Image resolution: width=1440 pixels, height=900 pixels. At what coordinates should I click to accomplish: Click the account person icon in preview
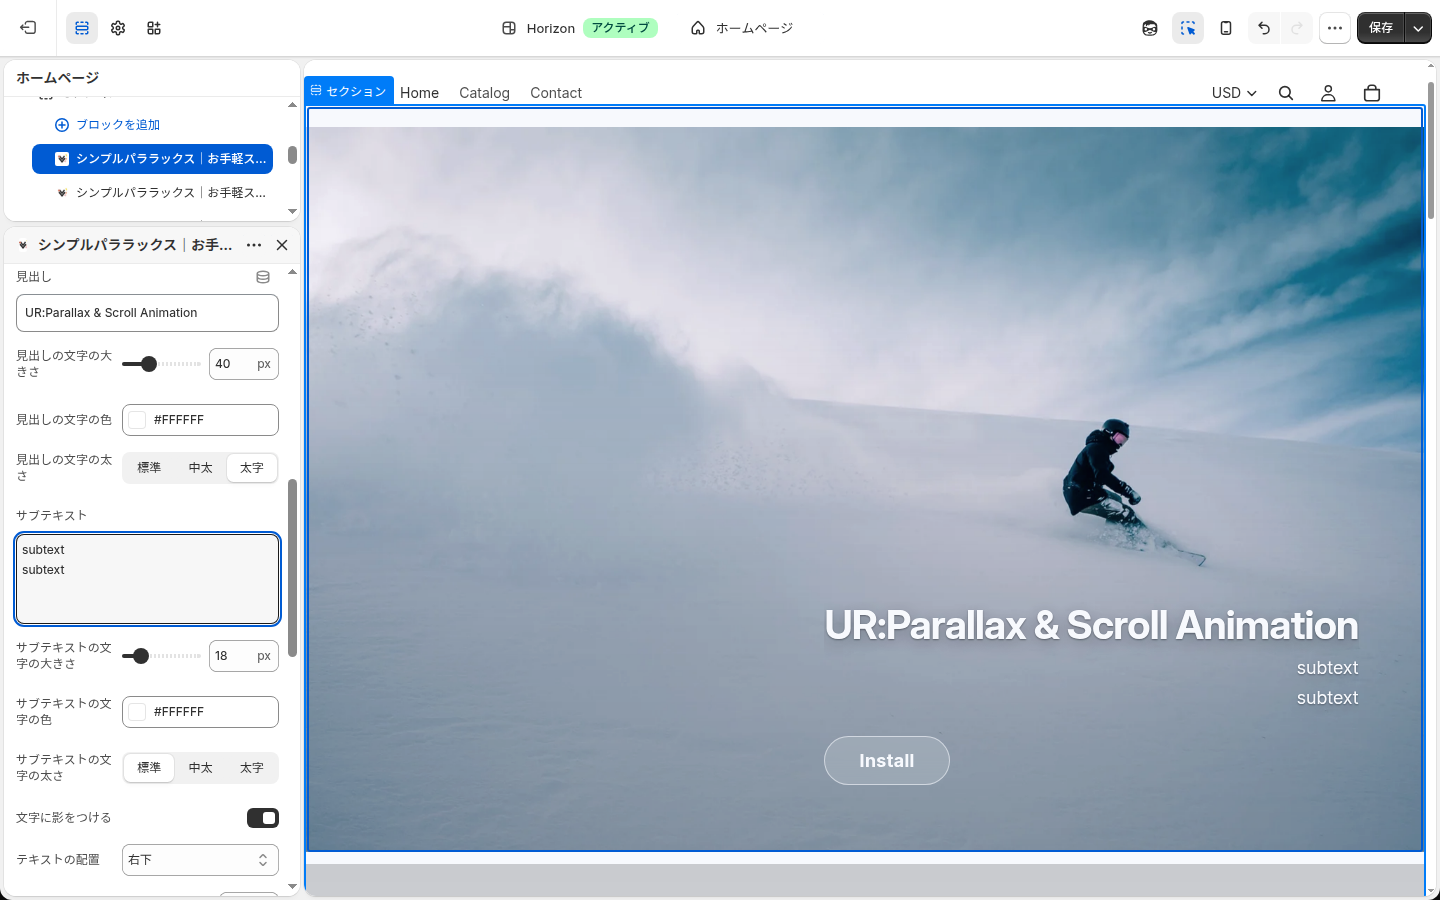point(1328,93)
